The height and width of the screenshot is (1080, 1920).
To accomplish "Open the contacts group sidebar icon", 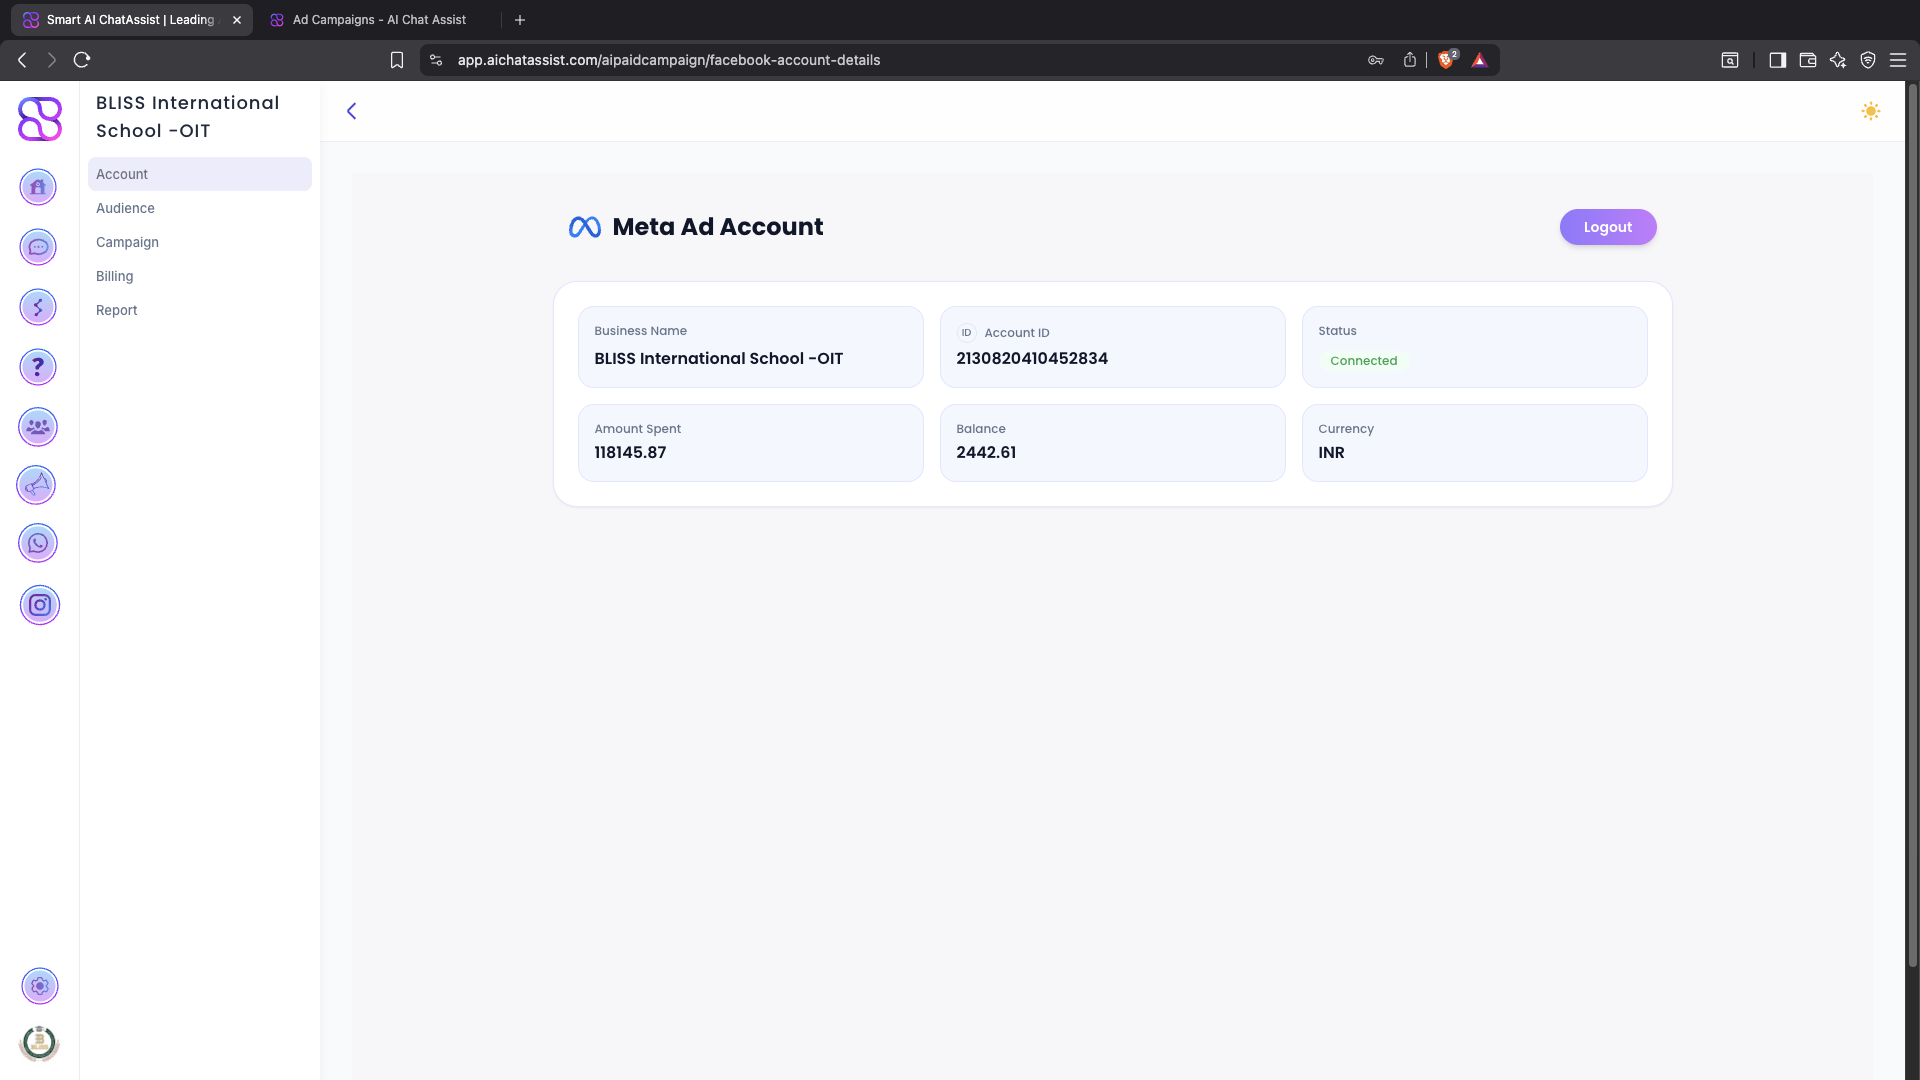I will (38, 427).
